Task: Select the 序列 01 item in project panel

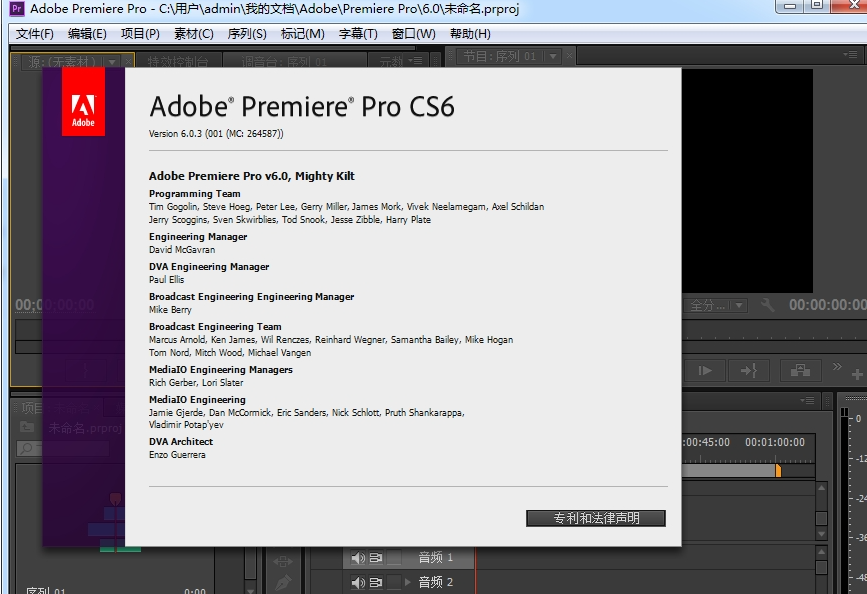Action: coord(45,590)
